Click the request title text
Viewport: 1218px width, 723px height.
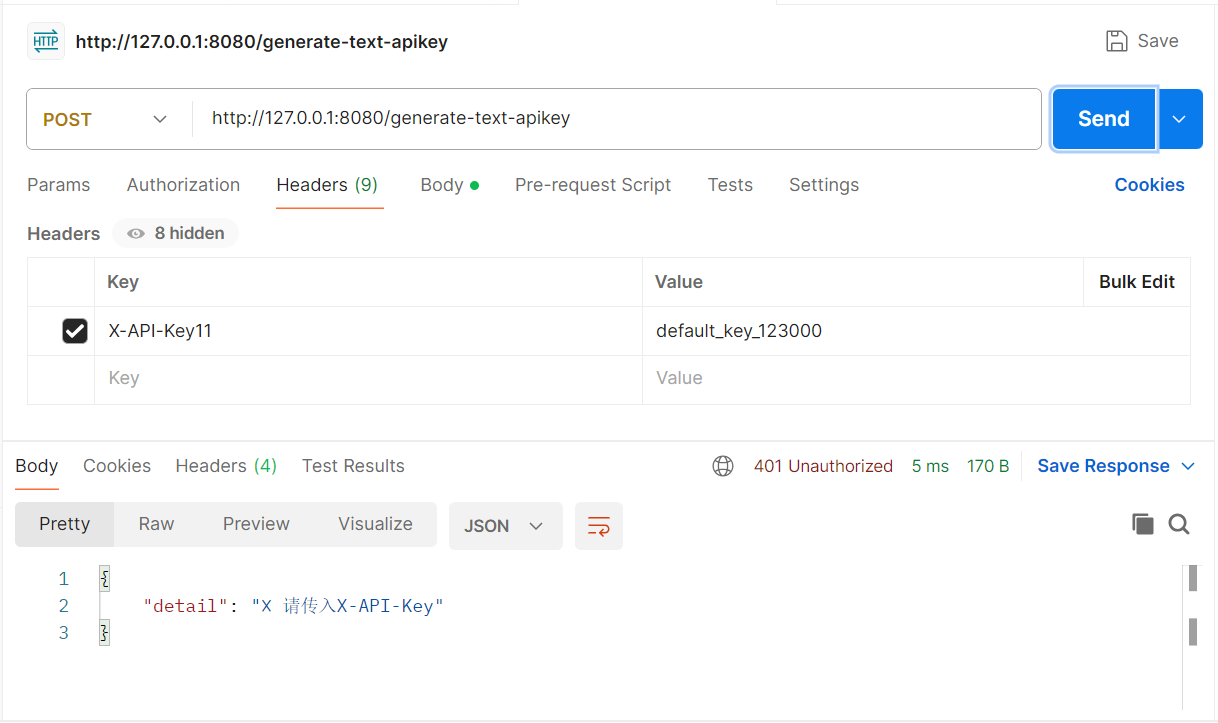point(262,42)
